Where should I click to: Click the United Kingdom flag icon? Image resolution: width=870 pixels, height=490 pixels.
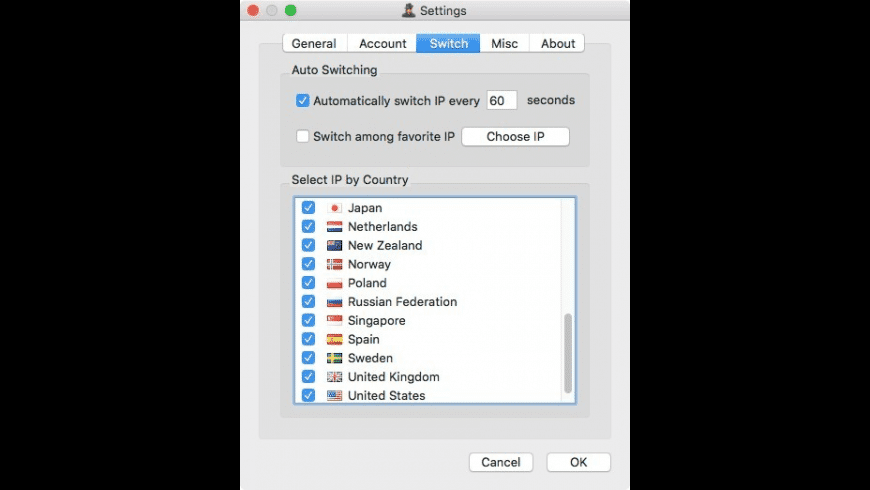coord(334,377)
